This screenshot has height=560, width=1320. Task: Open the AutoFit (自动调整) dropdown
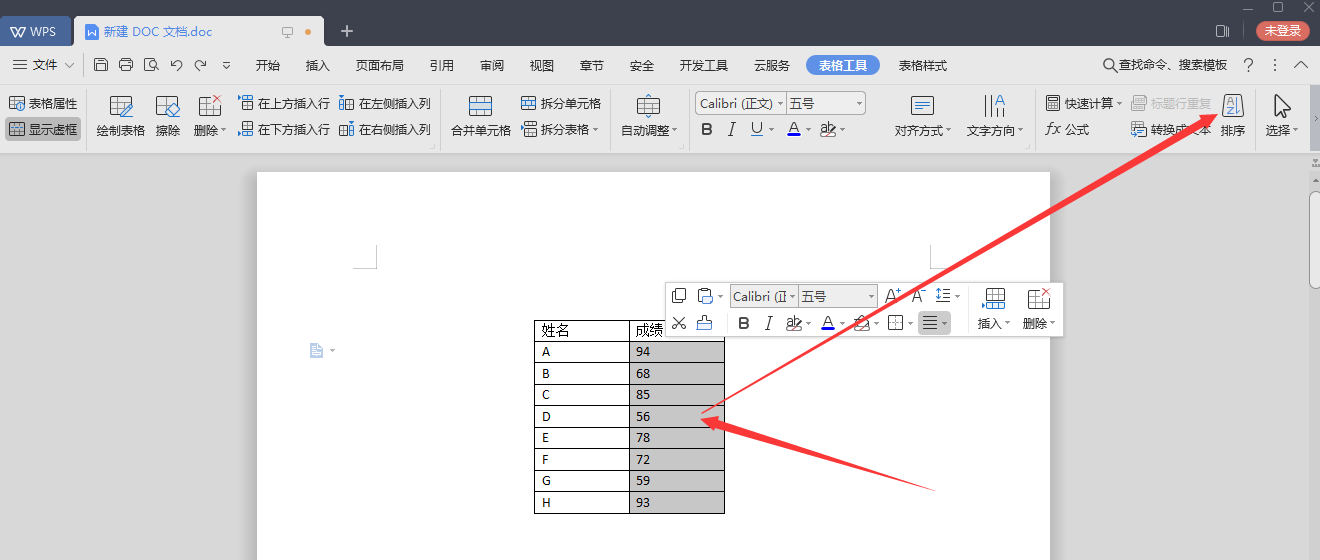(649, 116)
